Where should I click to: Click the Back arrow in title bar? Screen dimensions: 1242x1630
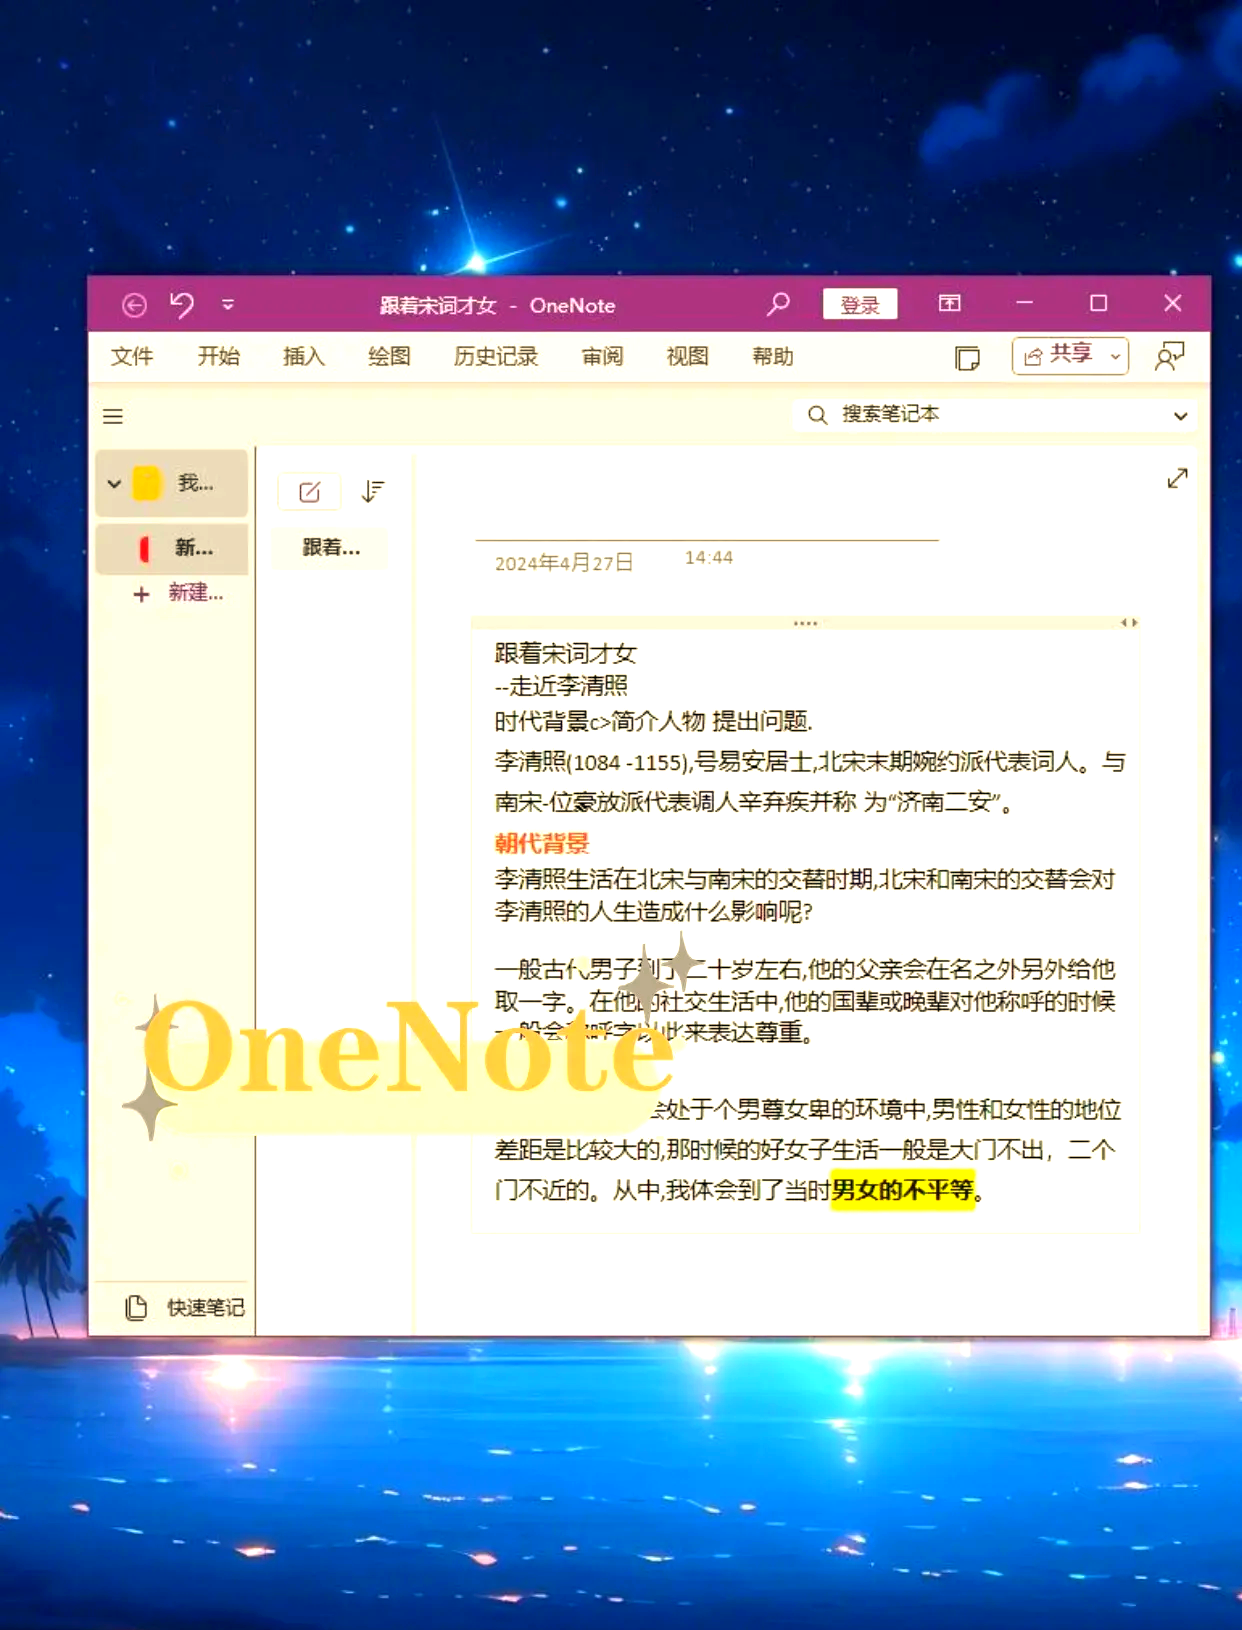[x=134, y=305]
